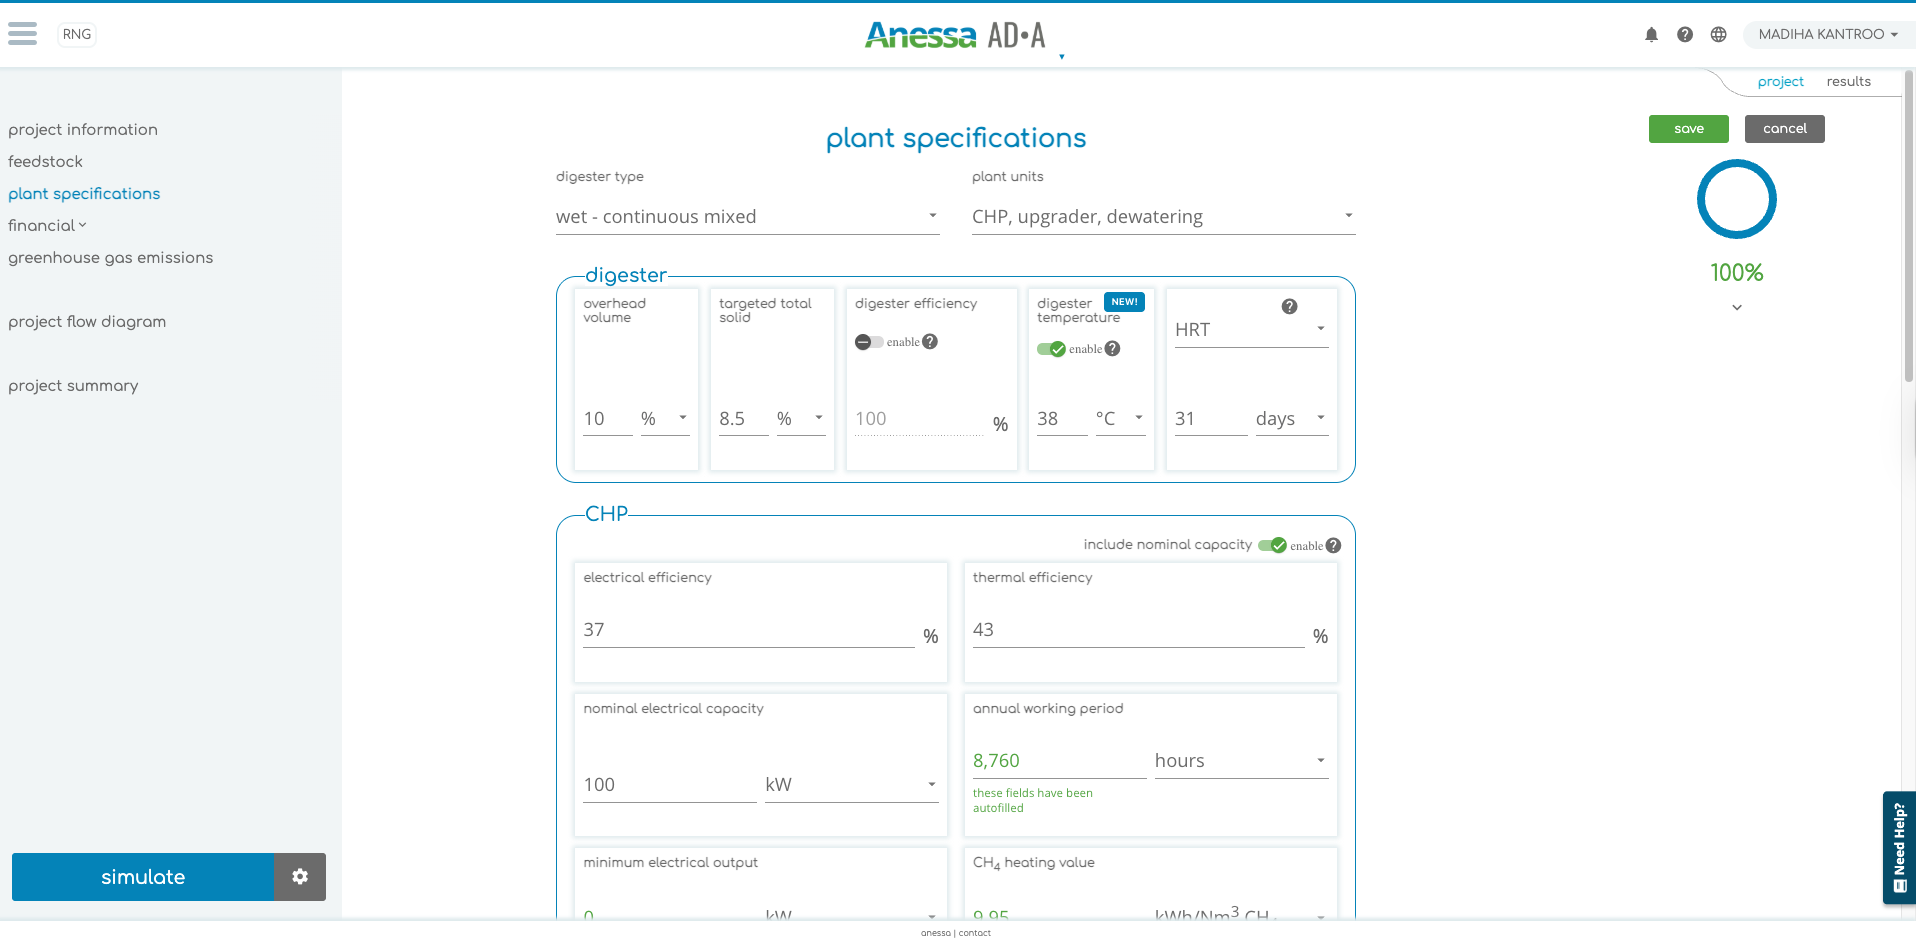Viewport: 1916px width, 947px height.
Task: Edit HRT value 31
Action: click(x=1211, y=419)
